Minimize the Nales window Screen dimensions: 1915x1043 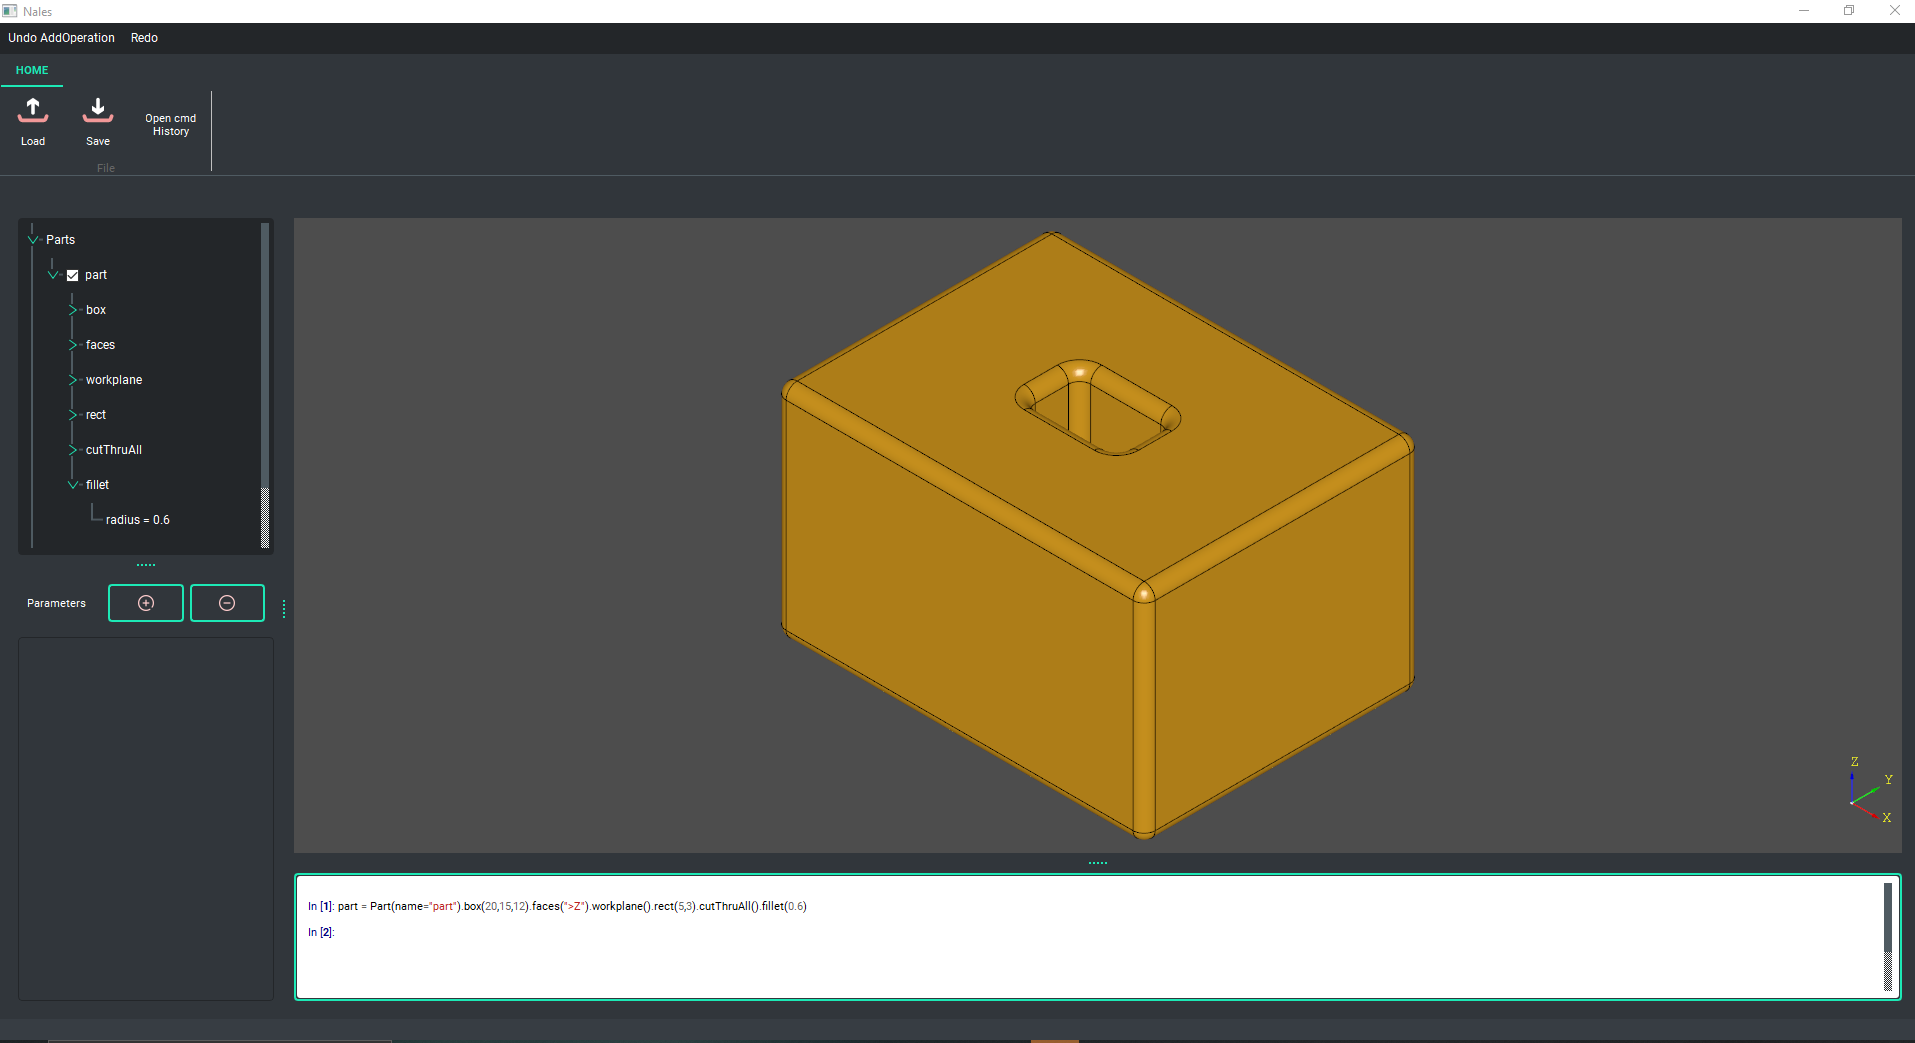click(1804, 11)
